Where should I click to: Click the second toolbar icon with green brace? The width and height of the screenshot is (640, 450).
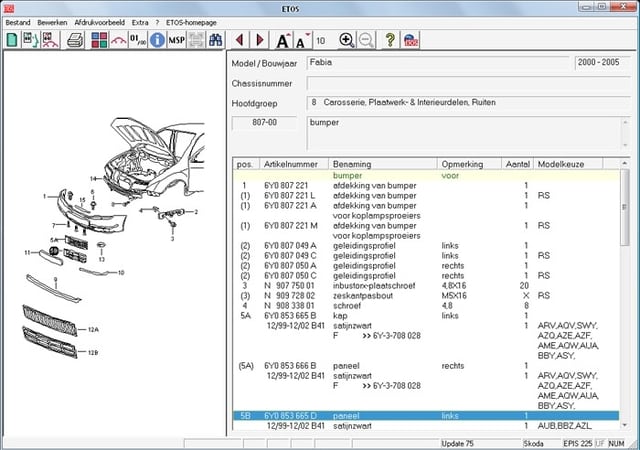[31, 40]
